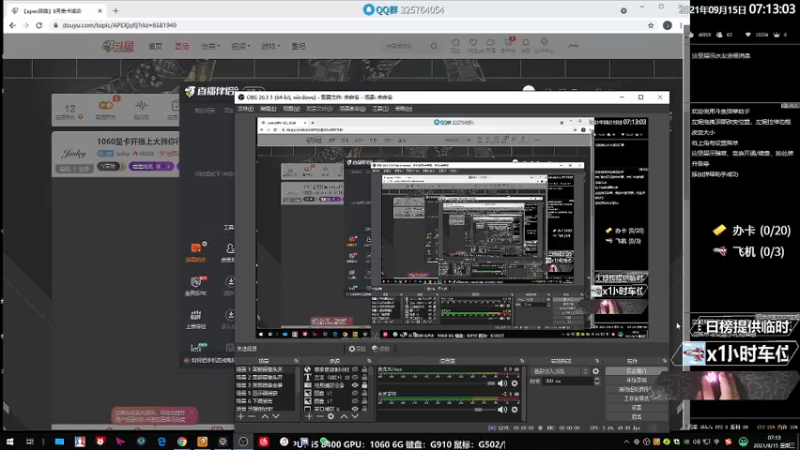The width and height of the screenshot is (800, 450).
Task: Add a new source with plus icon
Action: [309, 416]
